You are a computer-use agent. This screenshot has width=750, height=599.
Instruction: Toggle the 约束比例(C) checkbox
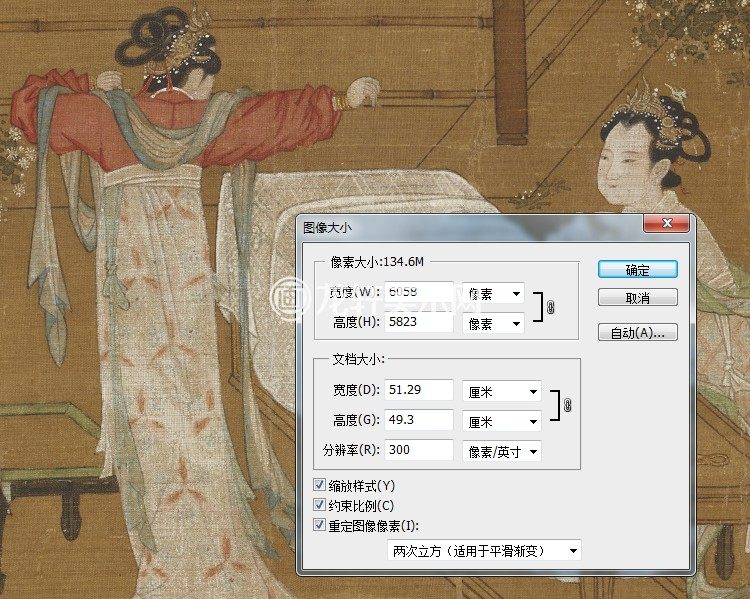[320, 505]
